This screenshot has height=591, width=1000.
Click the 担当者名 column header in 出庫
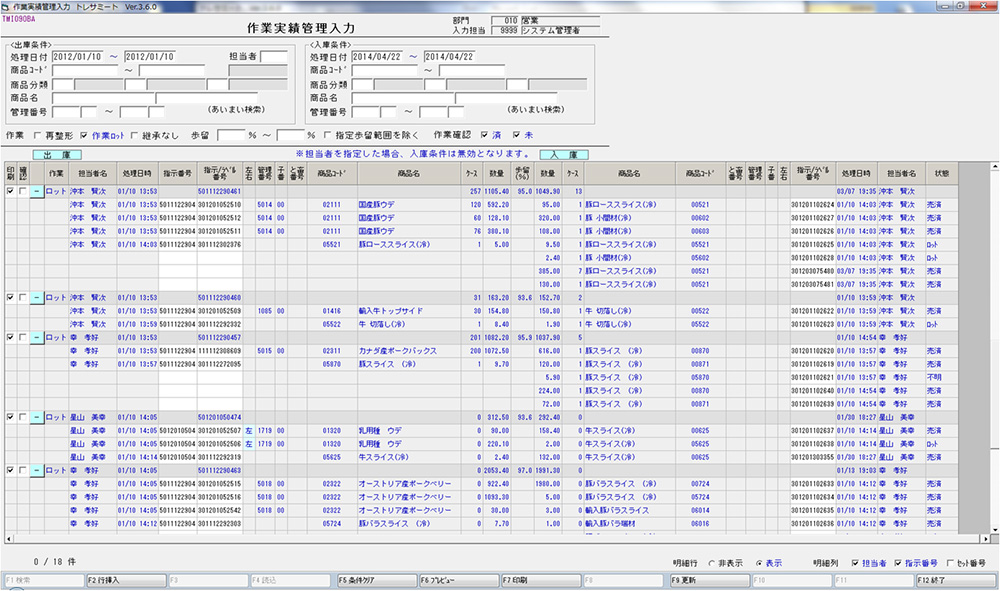(92, 173)
